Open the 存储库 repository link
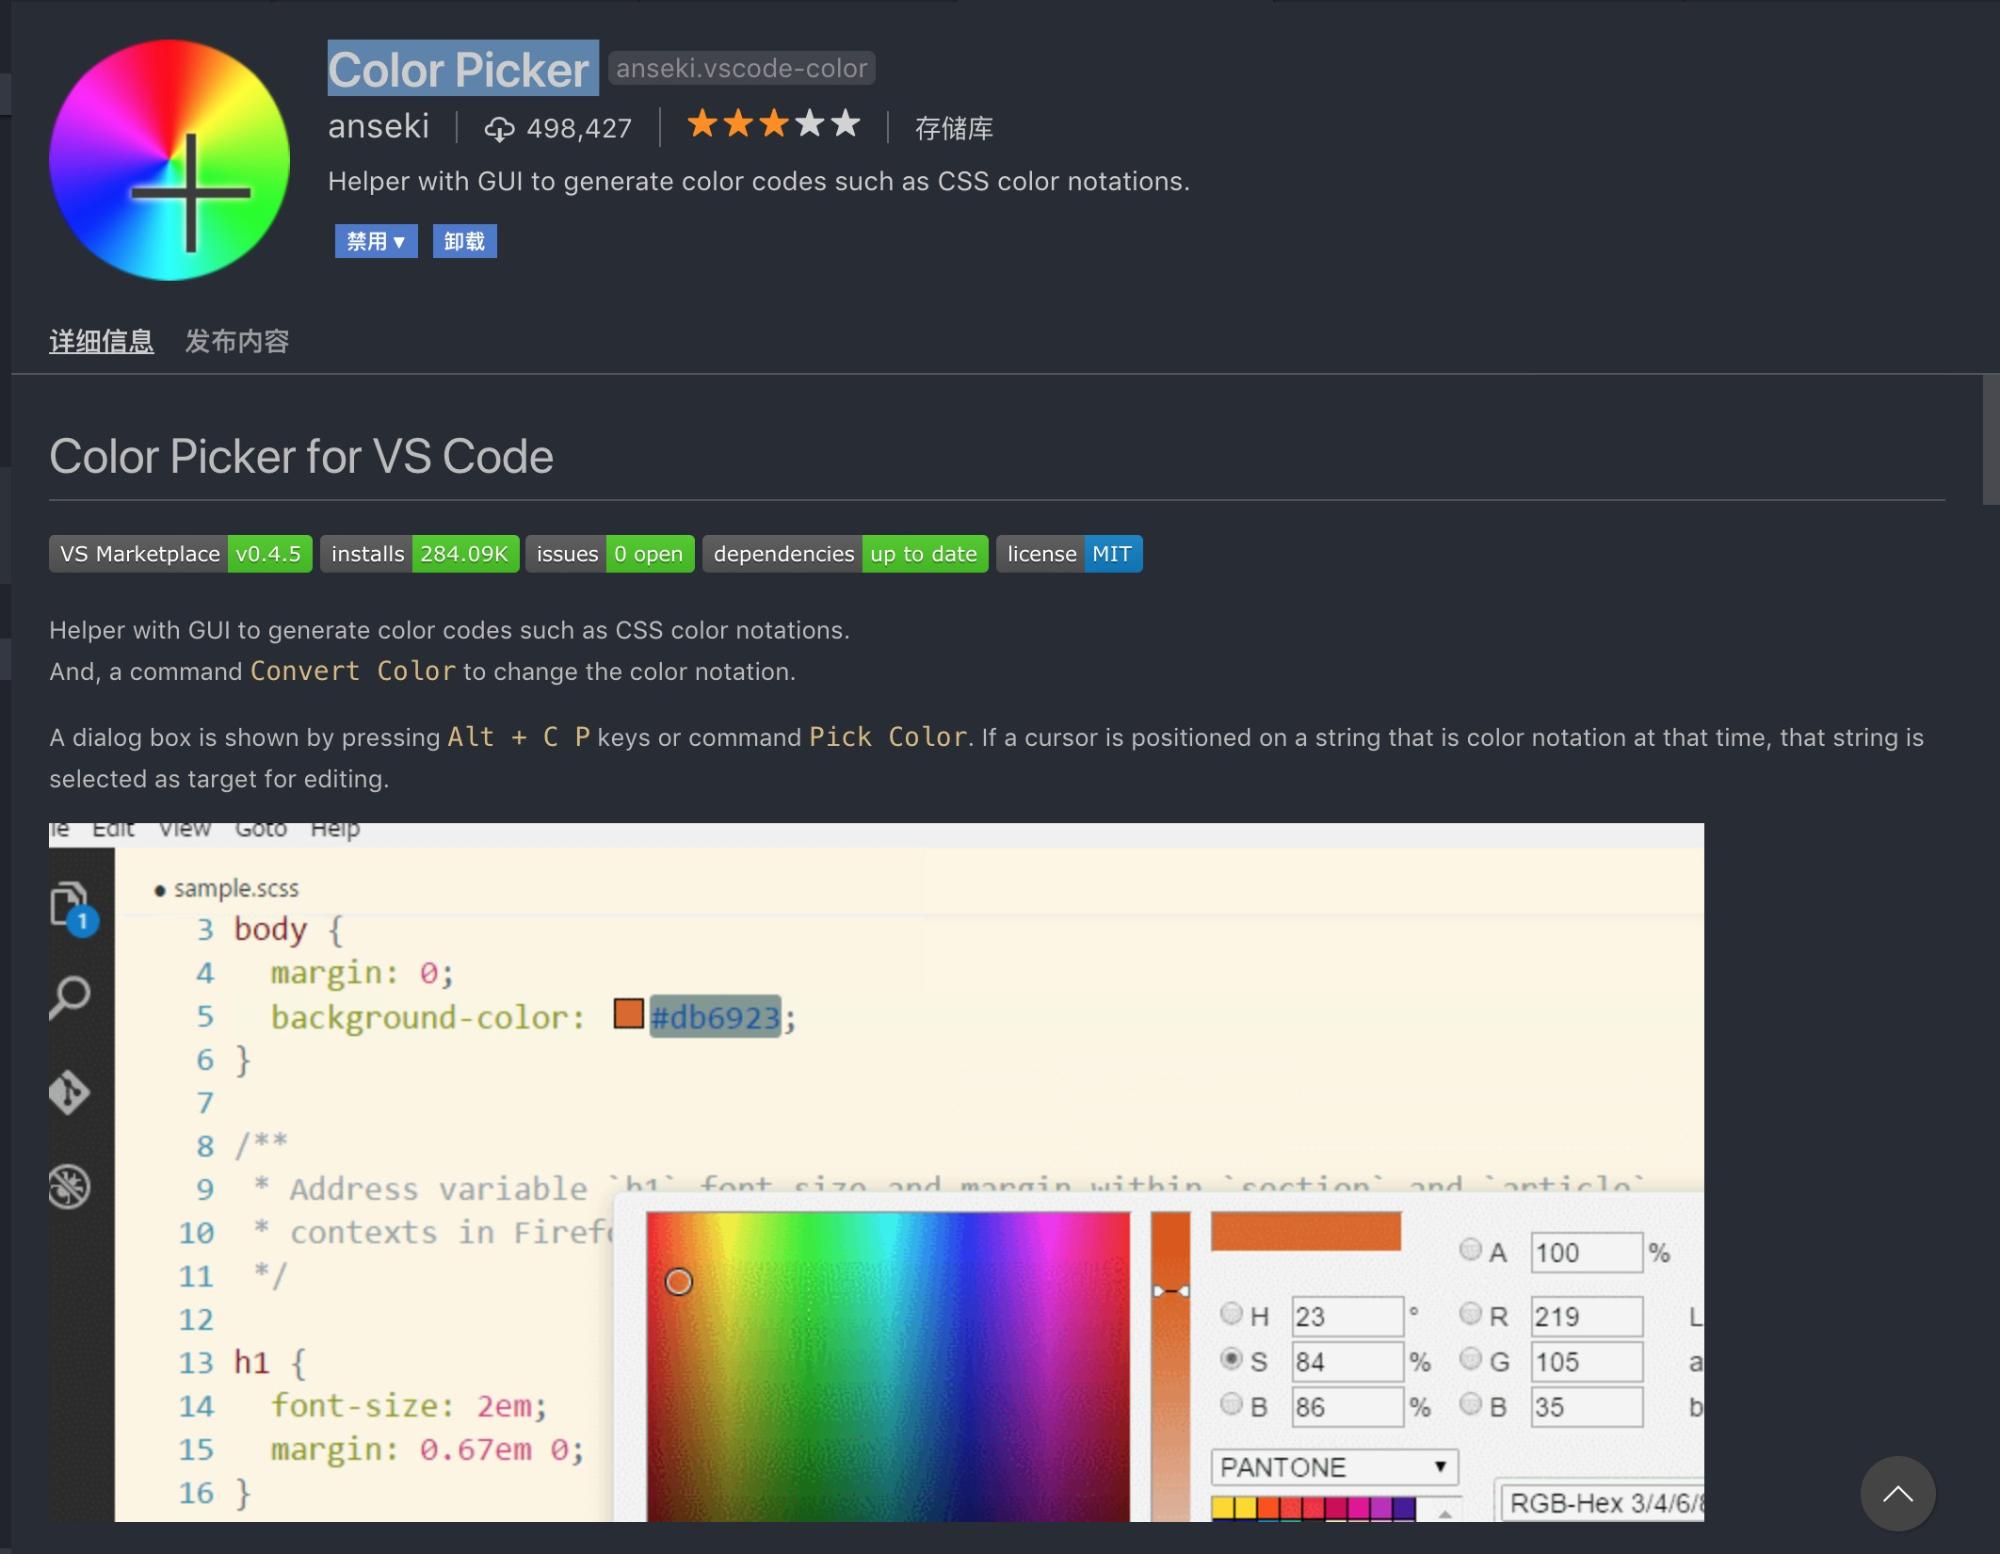The image size is (2000, 1554). tap(954, 128)
